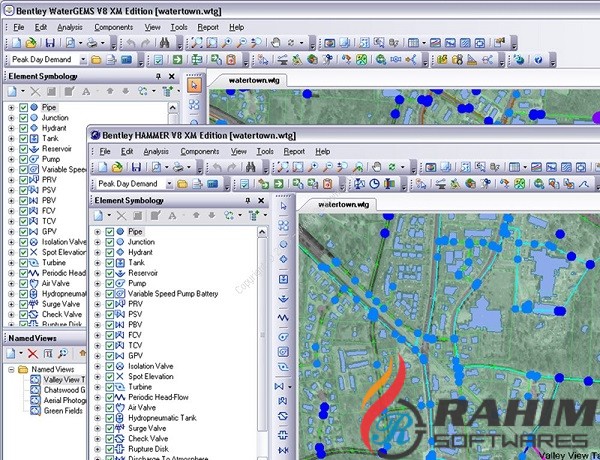Image resolution: width=600 pixels, height=460 pixels.
Task: Uncheck Surge Valve checkbox in HAMMER panel
Action: click(110, 428)
